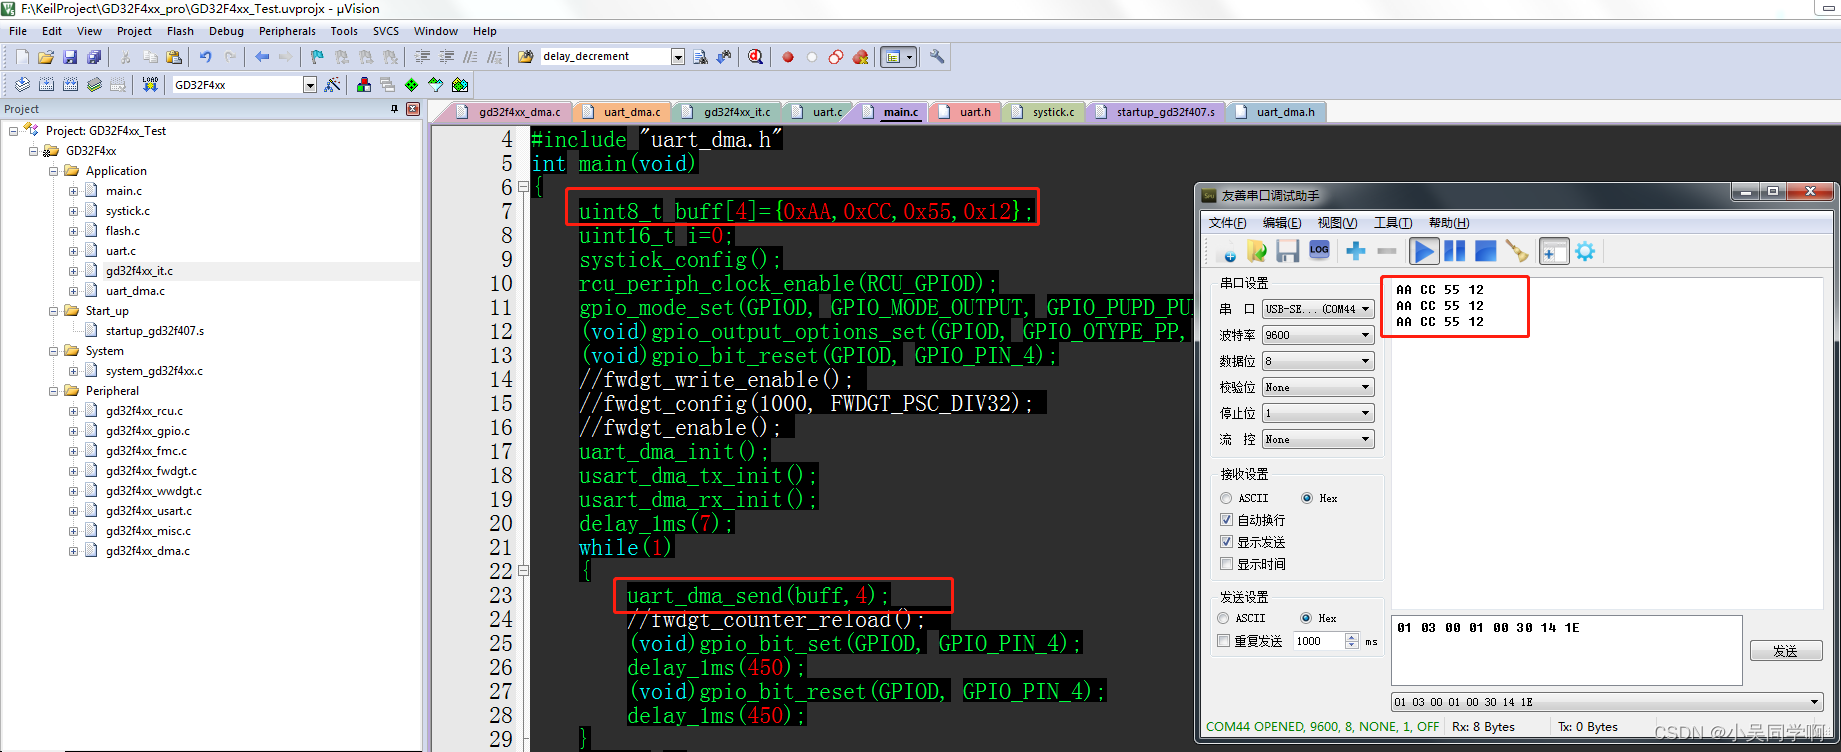Click the Open file icon in Keil toolbar
This screenshot has width=1841, height=752.
coord(46,57)
